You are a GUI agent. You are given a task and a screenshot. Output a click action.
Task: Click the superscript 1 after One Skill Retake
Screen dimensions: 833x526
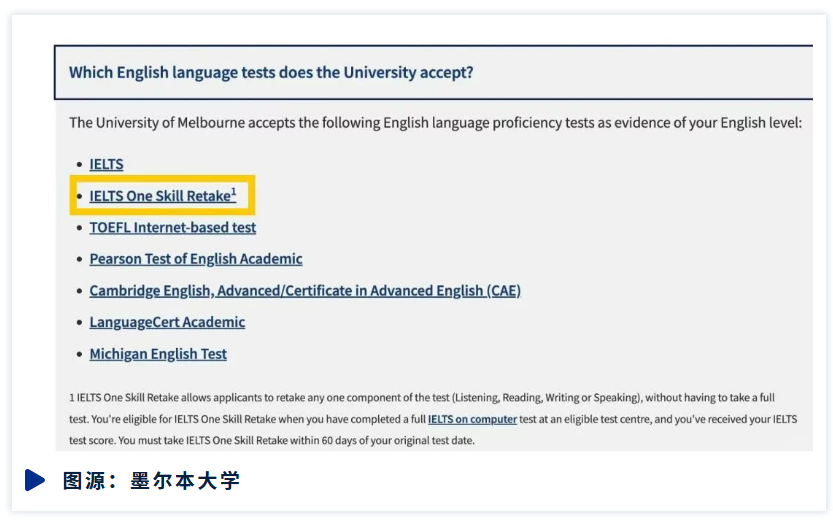tap(234, 191)
